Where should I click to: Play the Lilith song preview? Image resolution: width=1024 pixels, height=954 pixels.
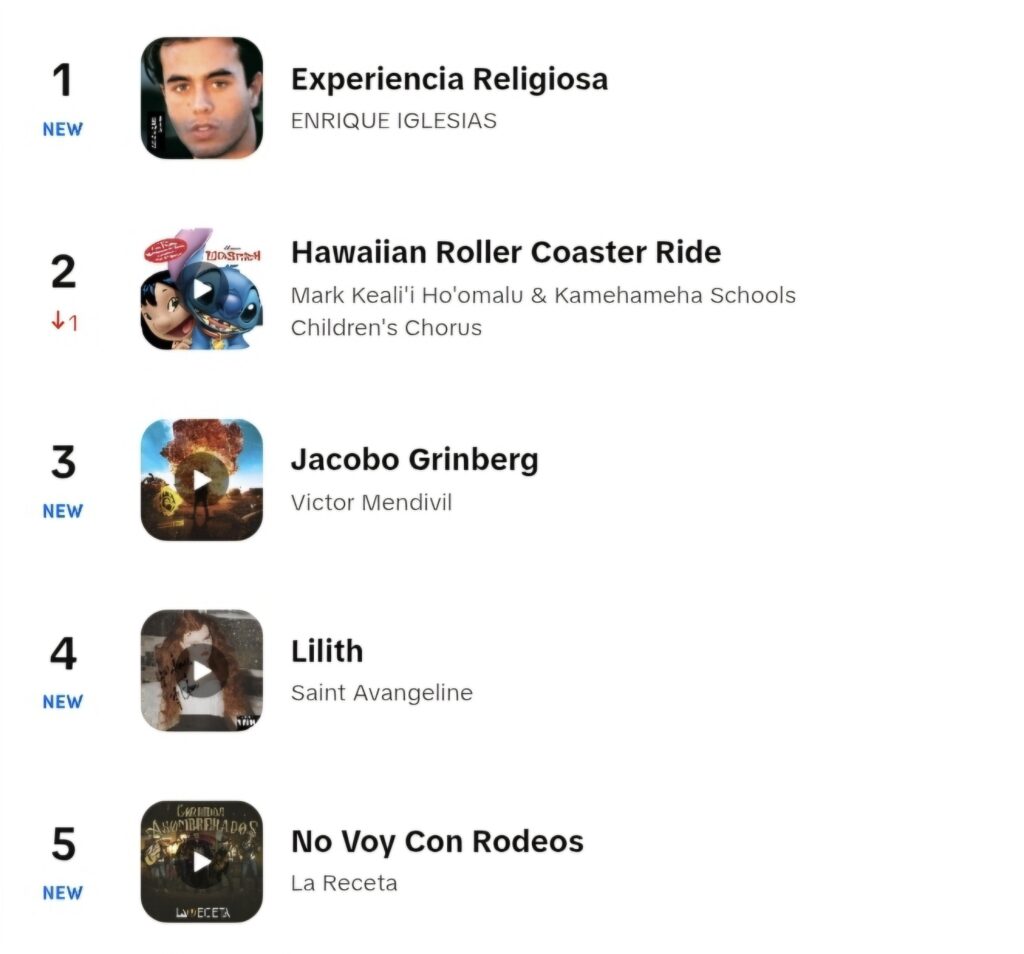pos(202,671)
